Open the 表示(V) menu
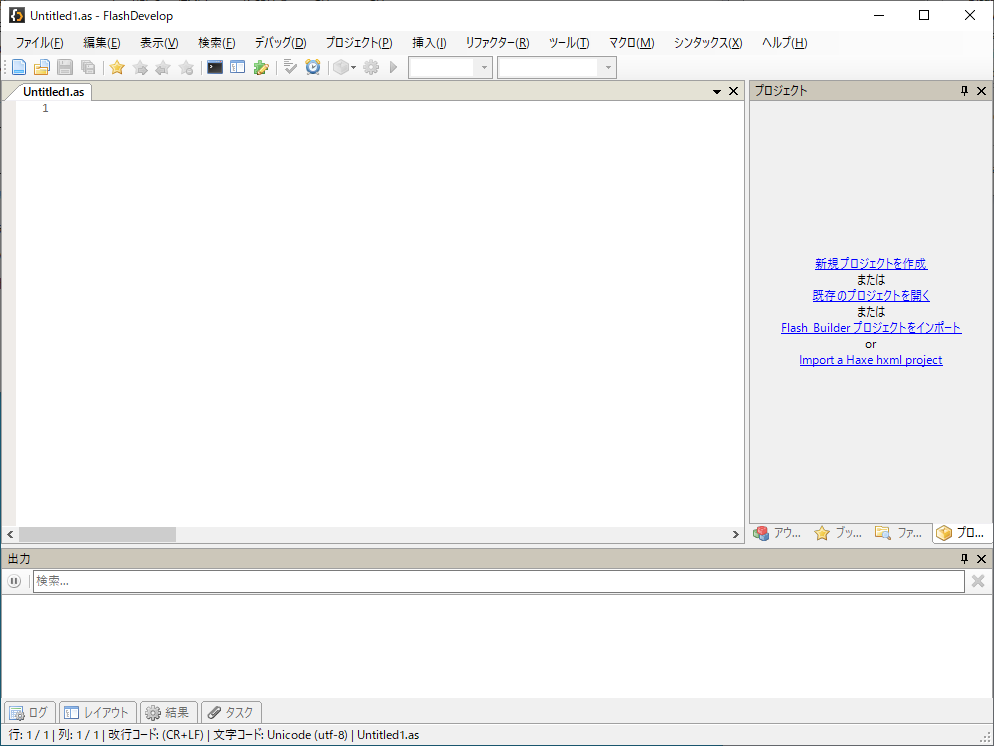The image size is (994, 746). point(159,43)
